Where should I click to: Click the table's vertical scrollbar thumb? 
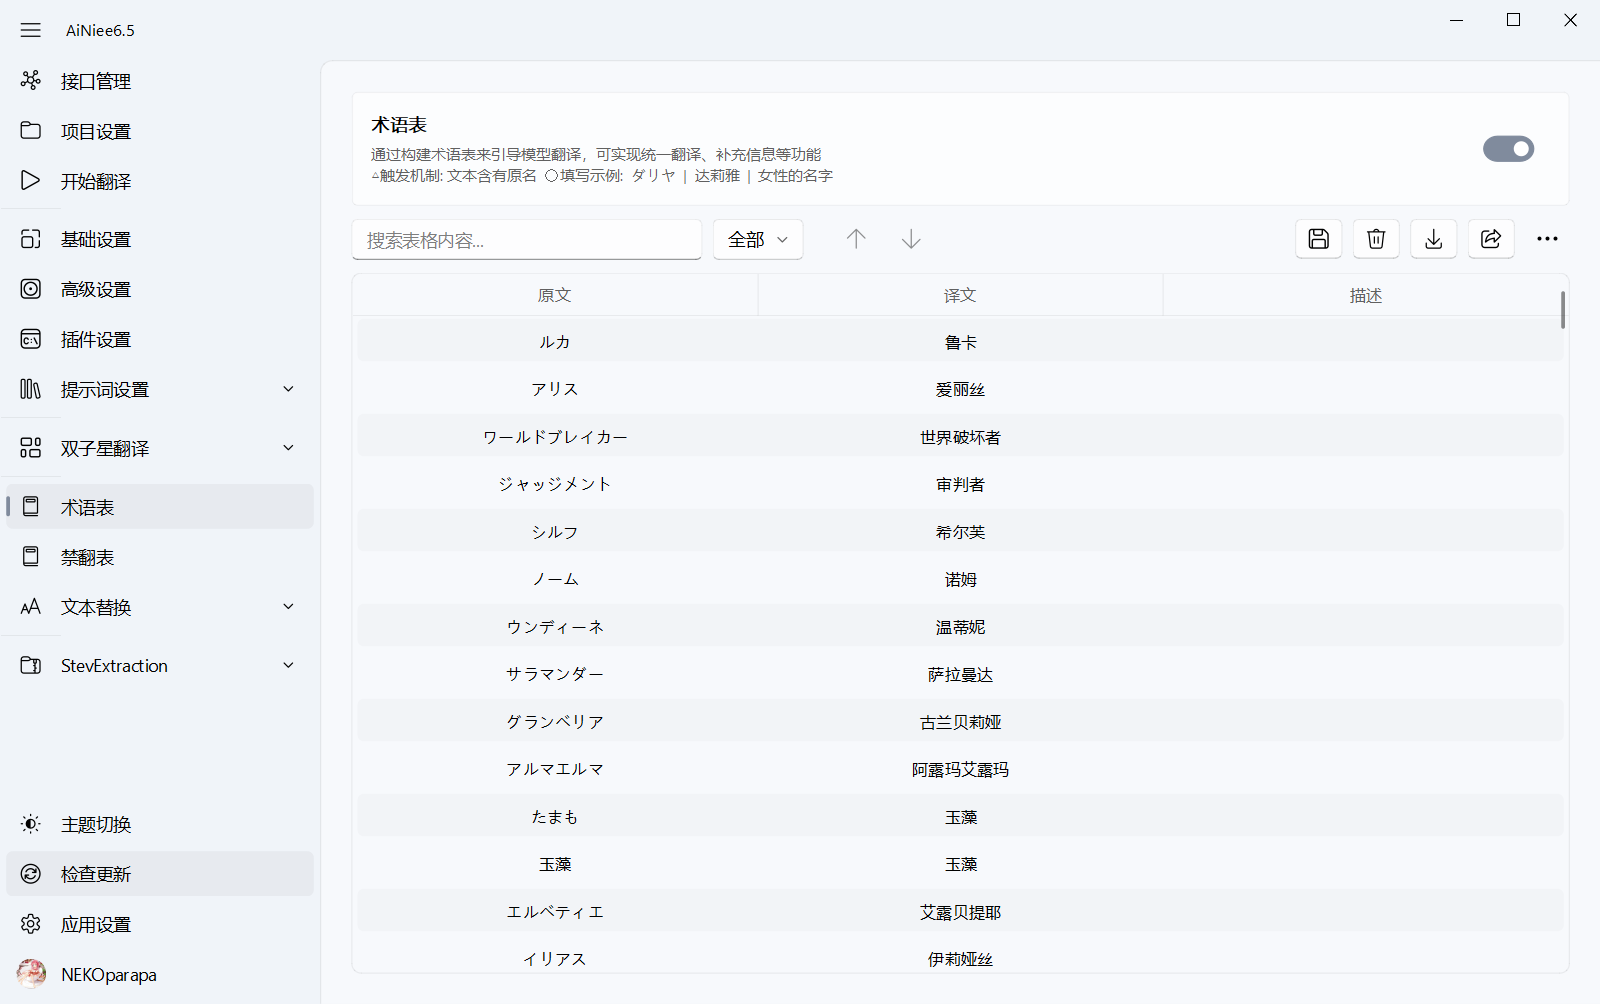pos(1562,310)
